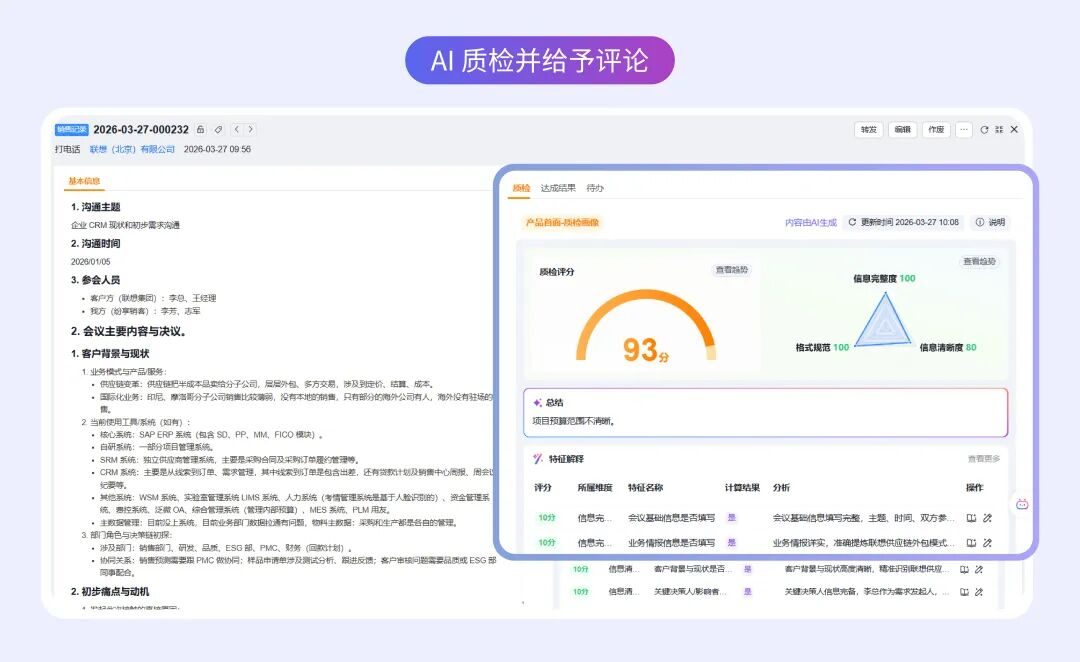Open the book icon for 关键决策人/影响者 row
The image size is (1080, 662).
pyautogui.click(x=964, y=592)
